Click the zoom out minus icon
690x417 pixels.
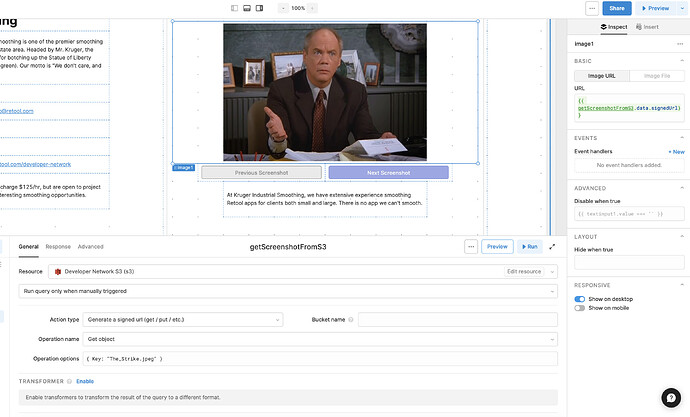[283, 8]
